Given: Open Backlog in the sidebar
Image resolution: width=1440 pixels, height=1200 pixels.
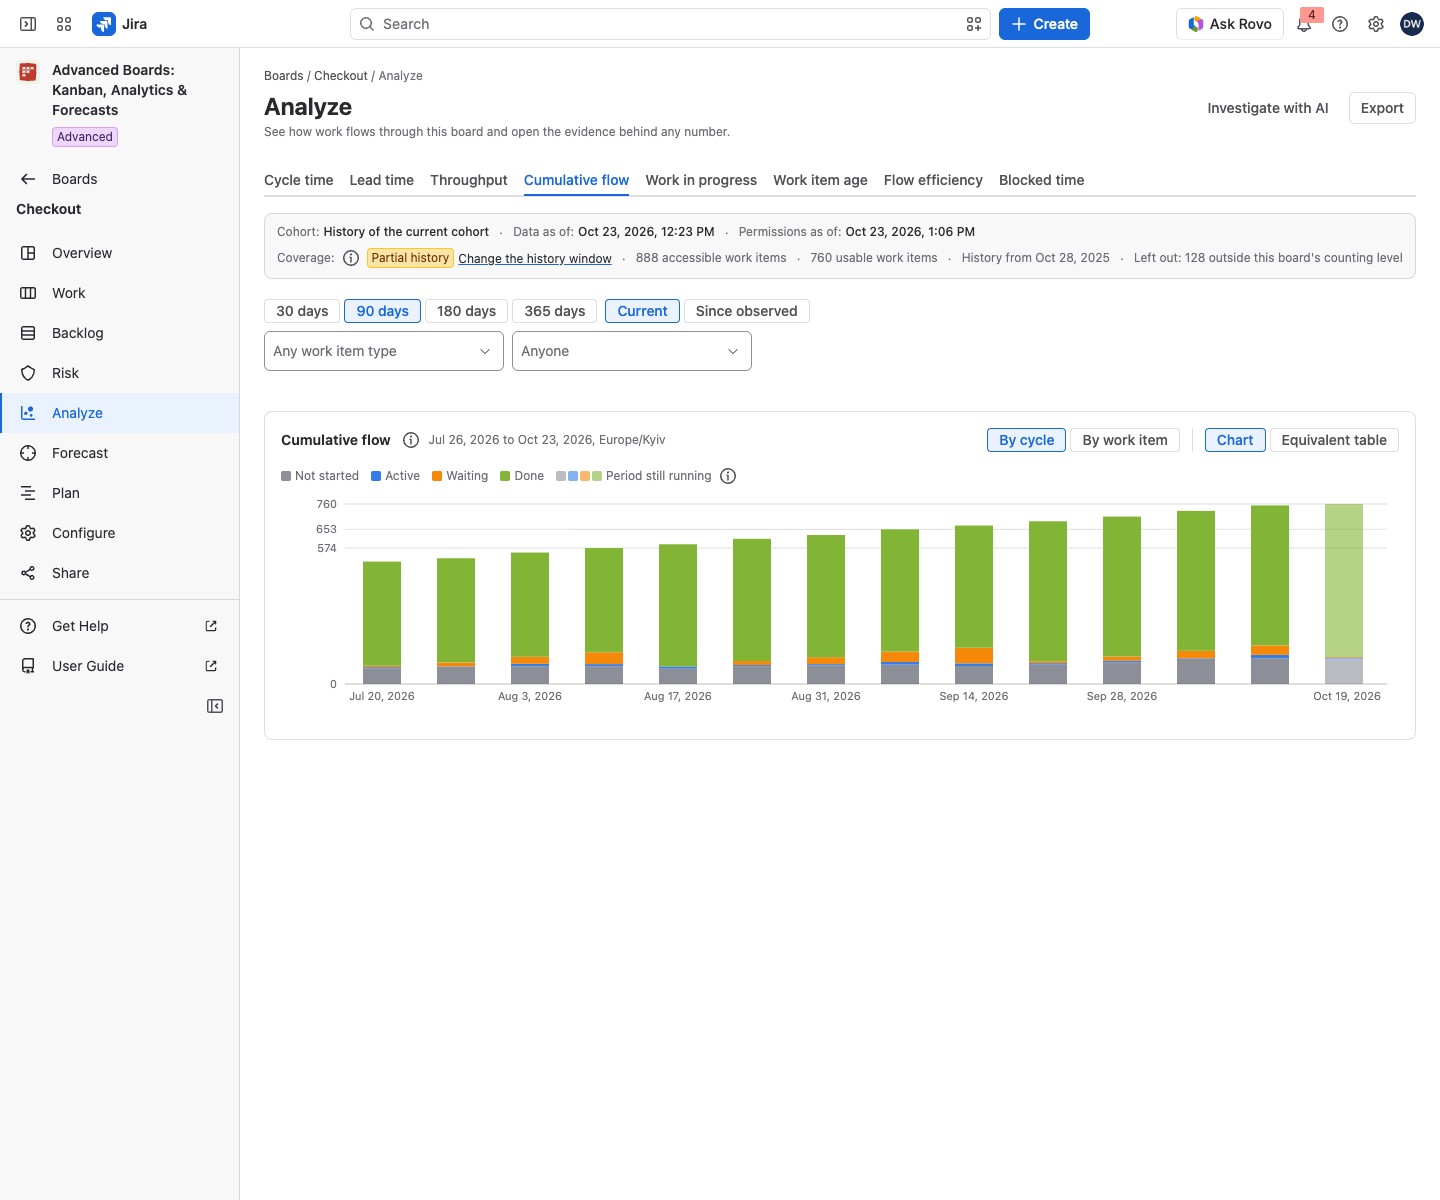Looking at the screenshot, I should point(120,333).
